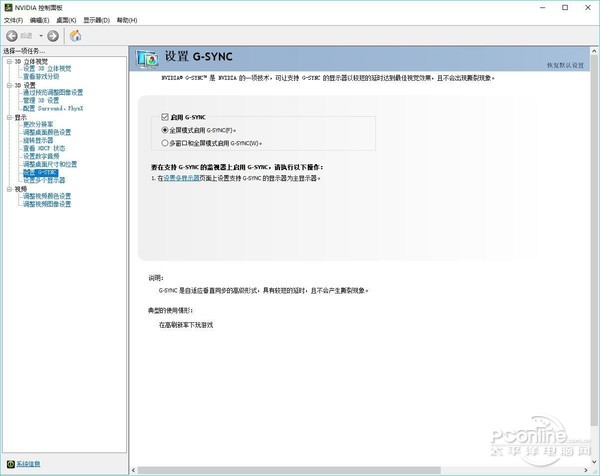This screenshot has width=600, height=476.
Task: Open the 系统信息 link
Action: (x=28, y=464)
